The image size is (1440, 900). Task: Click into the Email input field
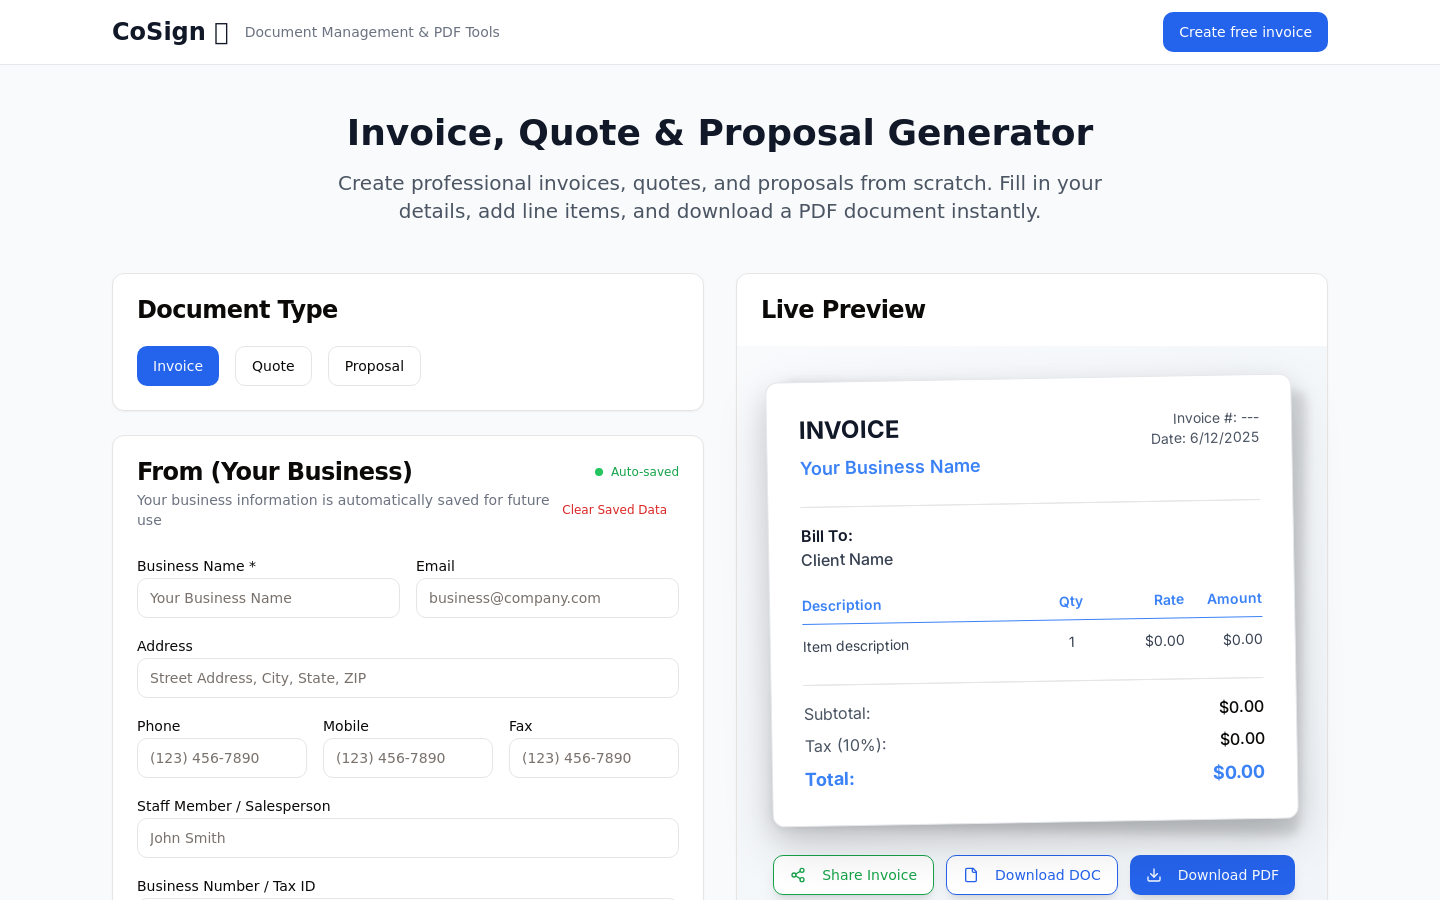547,598
